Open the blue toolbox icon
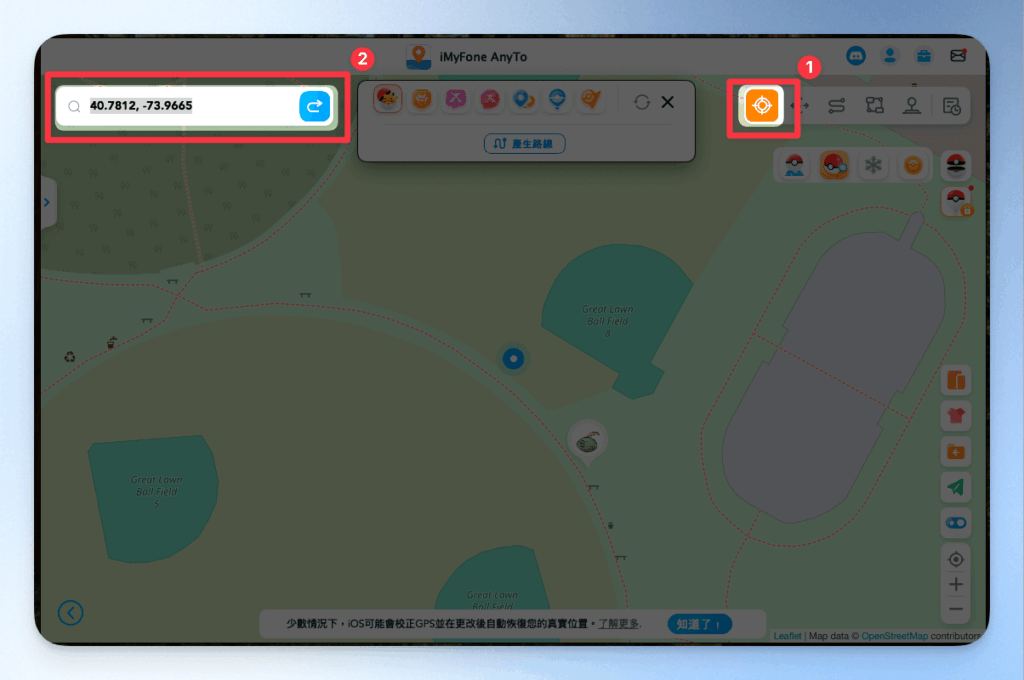1024x680 pixels. (x=923, y=56)
